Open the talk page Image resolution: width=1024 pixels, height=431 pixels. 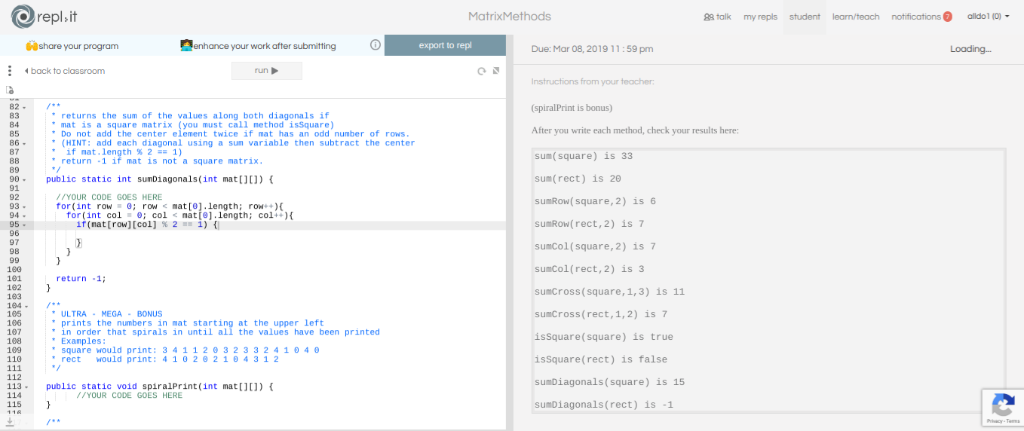[x=717, y=17]
